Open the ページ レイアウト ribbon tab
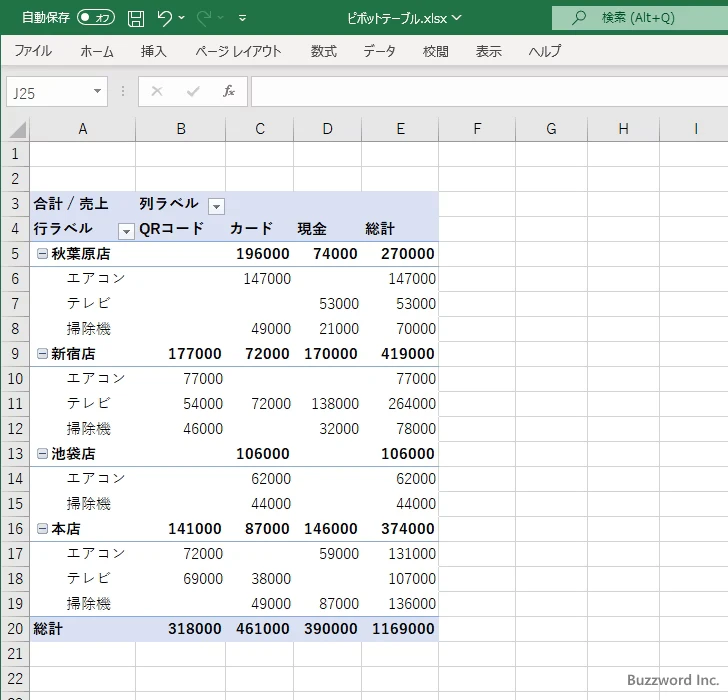Screen dimensions: 728x700 [238, 51]
